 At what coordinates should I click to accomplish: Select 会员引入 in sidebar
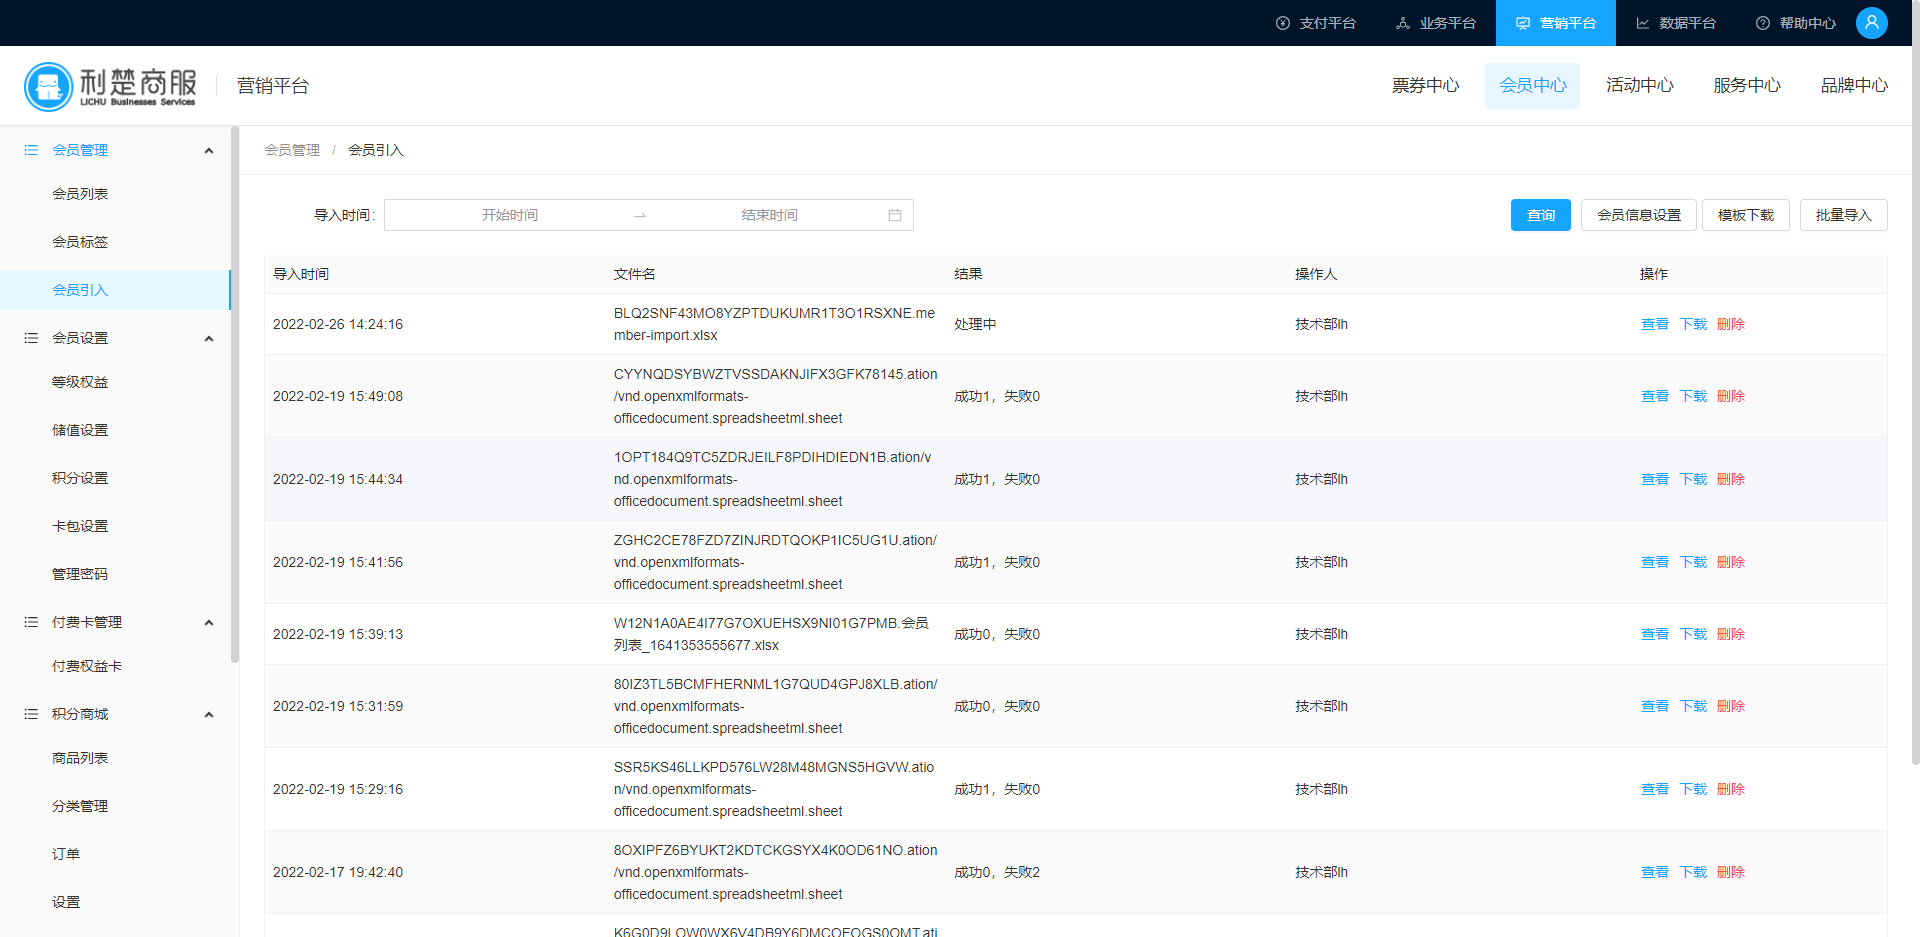pos(115,290)
